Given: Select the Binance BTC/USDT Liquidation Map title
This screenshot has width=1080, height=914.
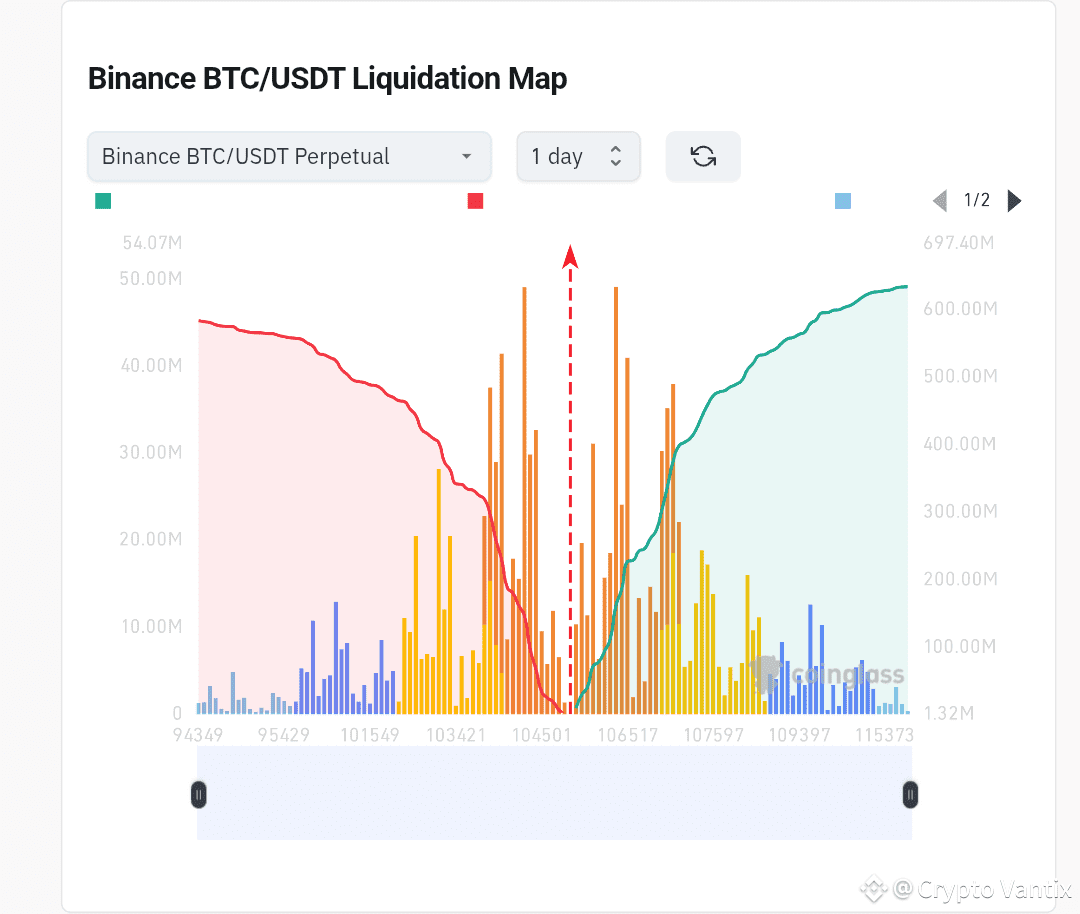Looking at the screenshot, I should [x=327, y=78].
